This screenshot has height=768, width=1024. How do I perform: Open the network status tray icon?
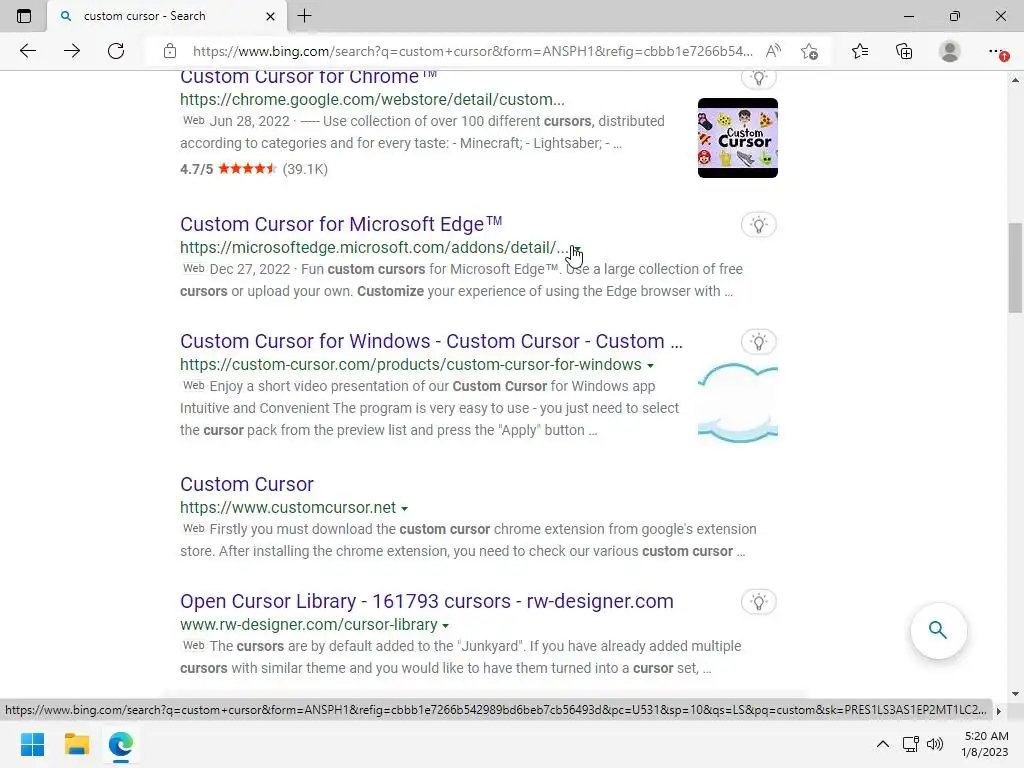point(910,744)
